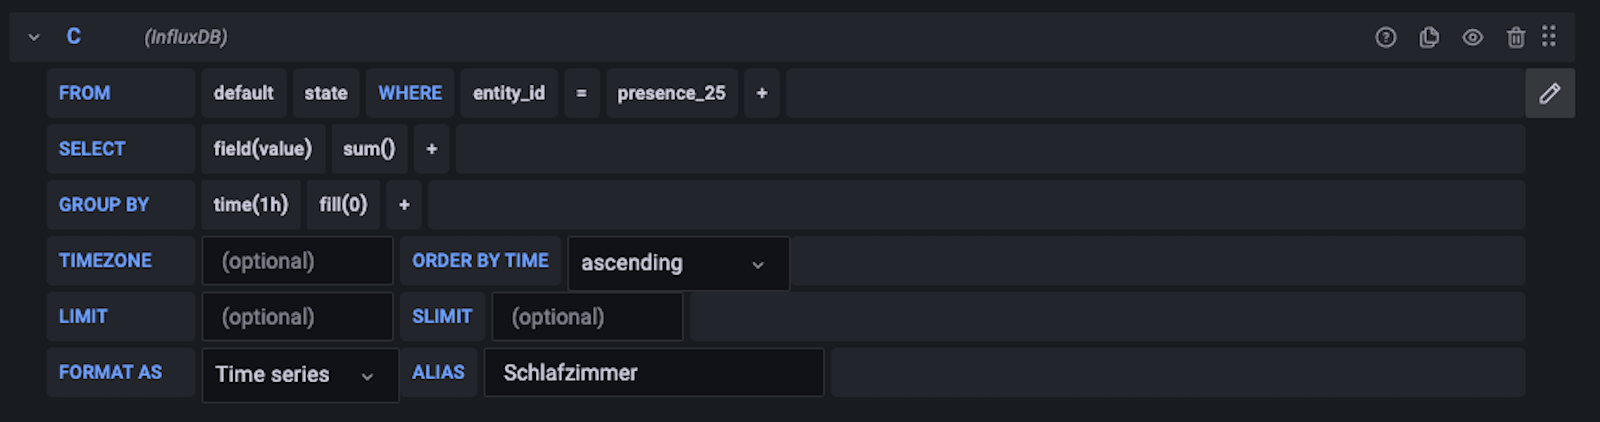Click the drag handle dots icon
This screenshot has height=422, width=1600.
(1549, 37)
